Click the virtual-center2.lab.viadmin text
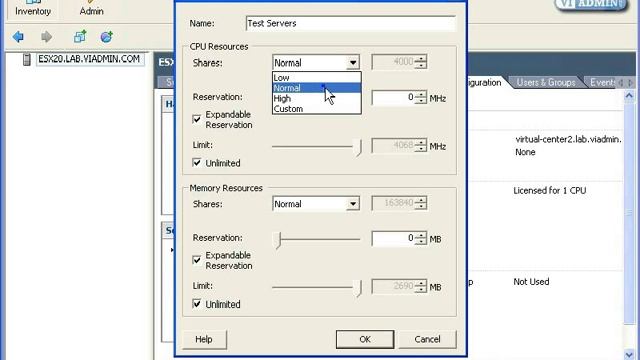Screen dimensions: 640x360 pos(569,140)
